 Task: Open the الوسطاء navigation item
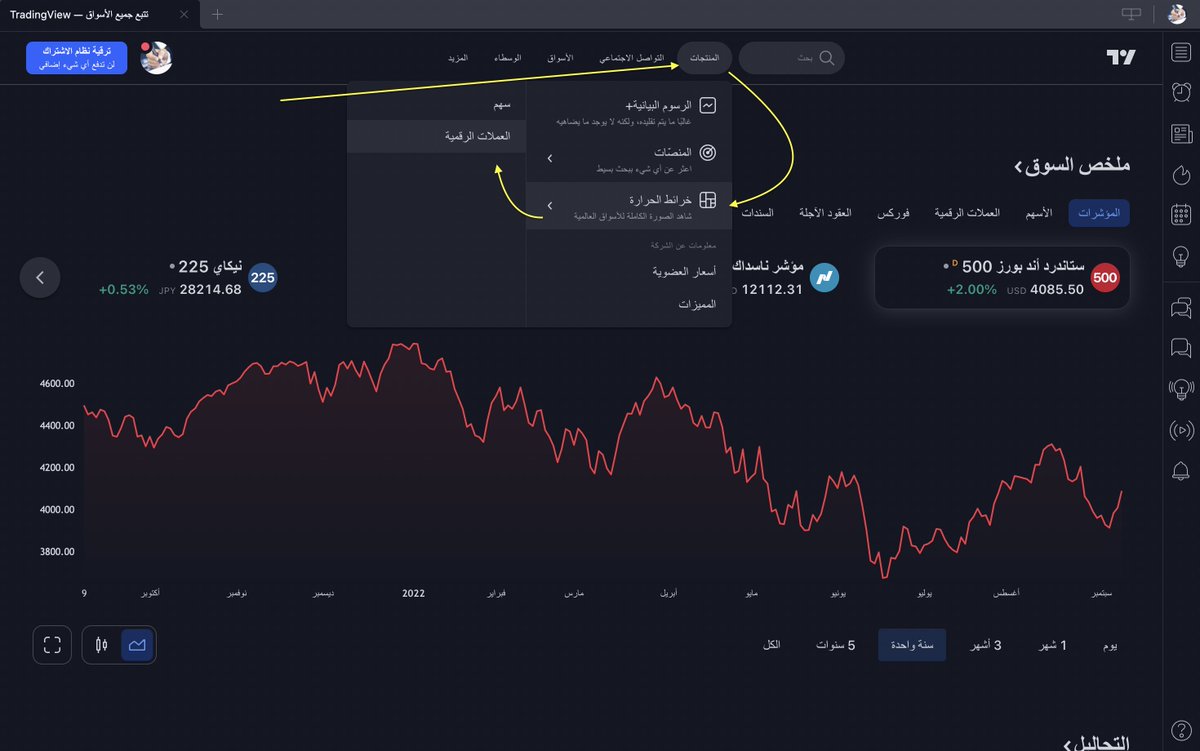click(507, 58)
